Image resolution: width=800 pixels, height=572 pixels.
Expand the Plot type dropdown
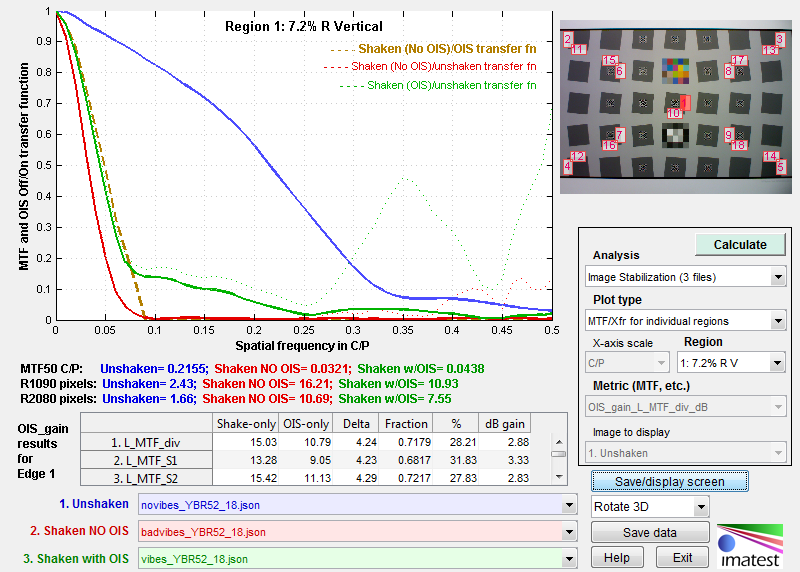point(685,320)
